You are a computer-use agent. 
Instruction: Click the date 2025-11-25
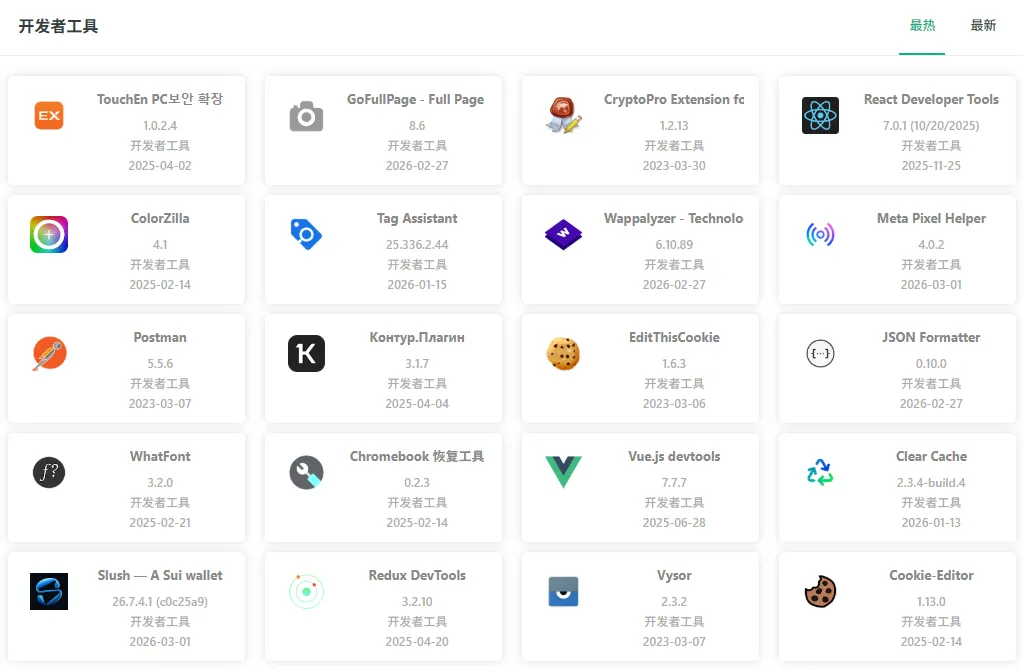(931, 166)
